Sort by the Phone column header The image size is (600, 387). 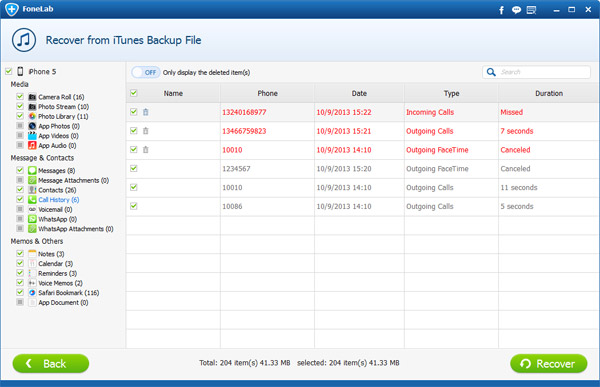click(x=267, y=93)
